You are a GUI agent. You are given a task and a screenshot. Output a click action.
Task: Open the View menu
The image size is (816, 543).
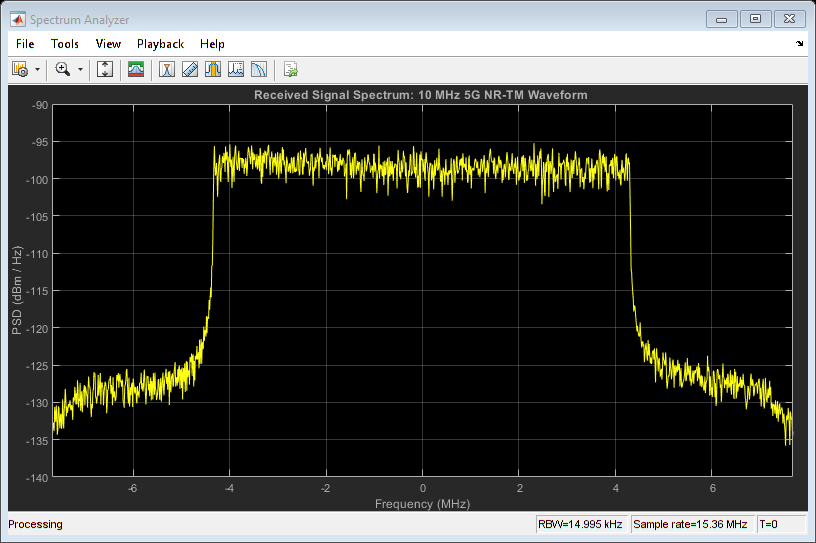(108, 44)
